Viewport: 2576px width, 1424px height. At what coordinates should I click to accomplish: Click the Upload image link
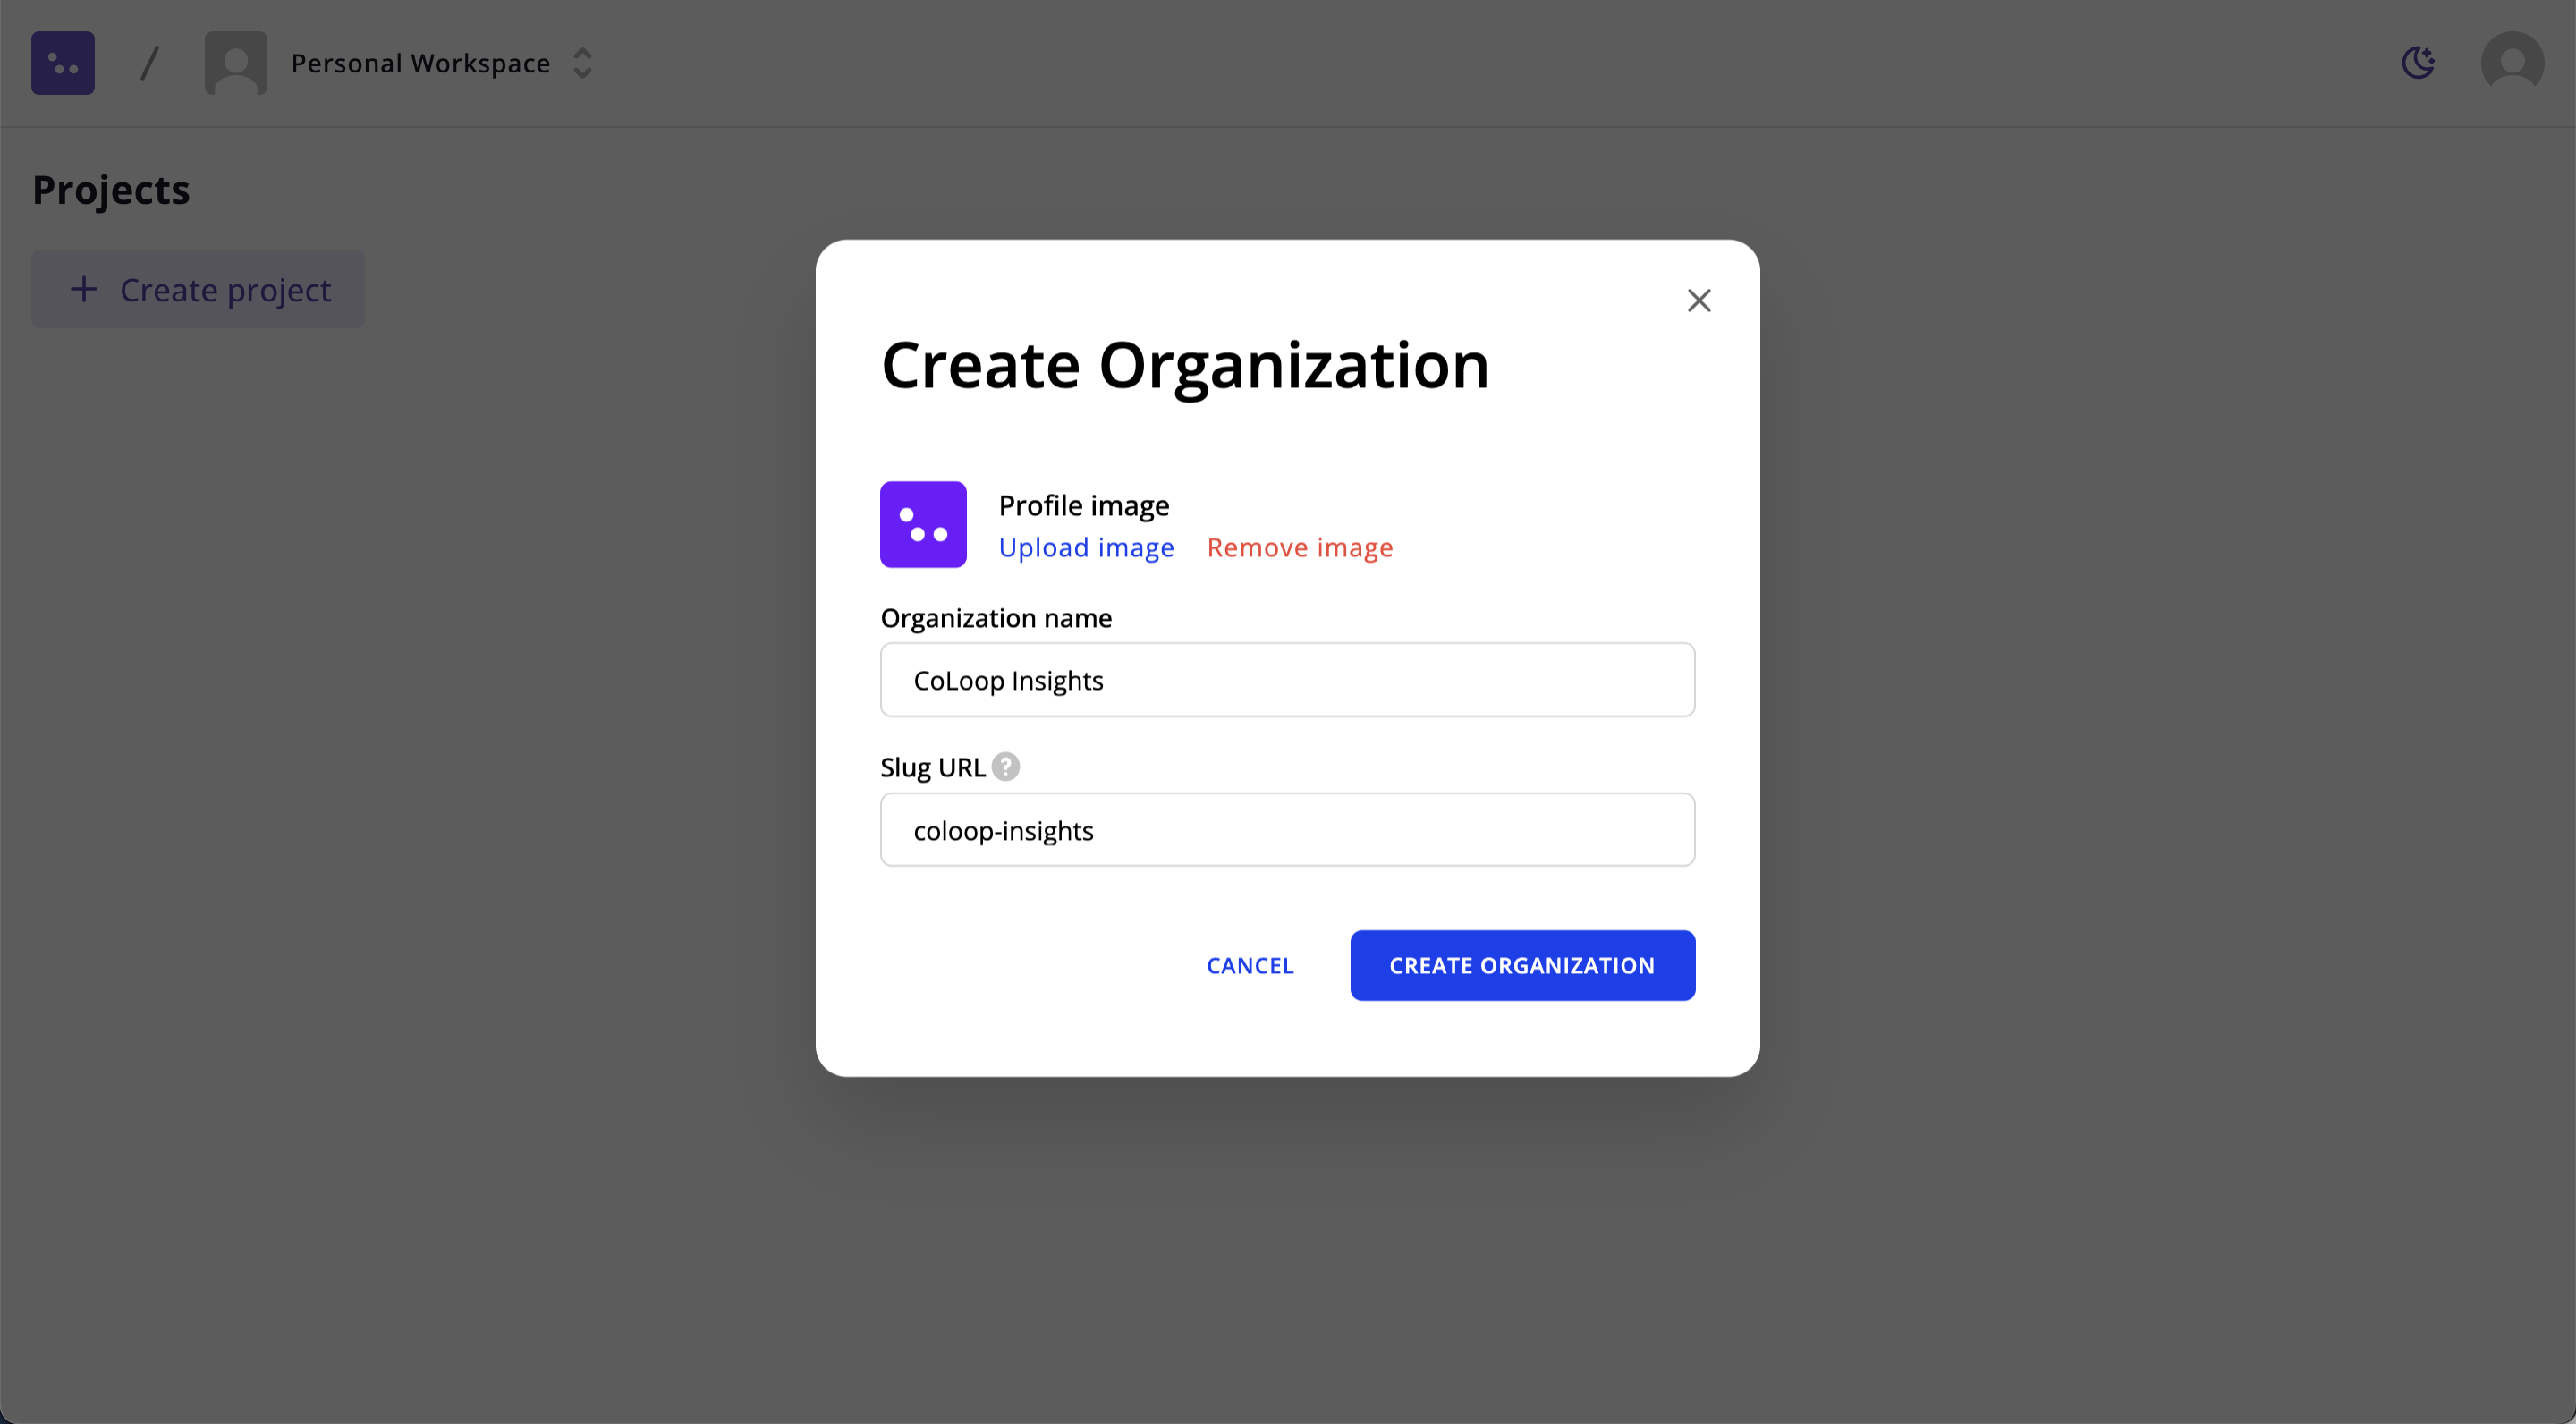tap(1086, 548)
